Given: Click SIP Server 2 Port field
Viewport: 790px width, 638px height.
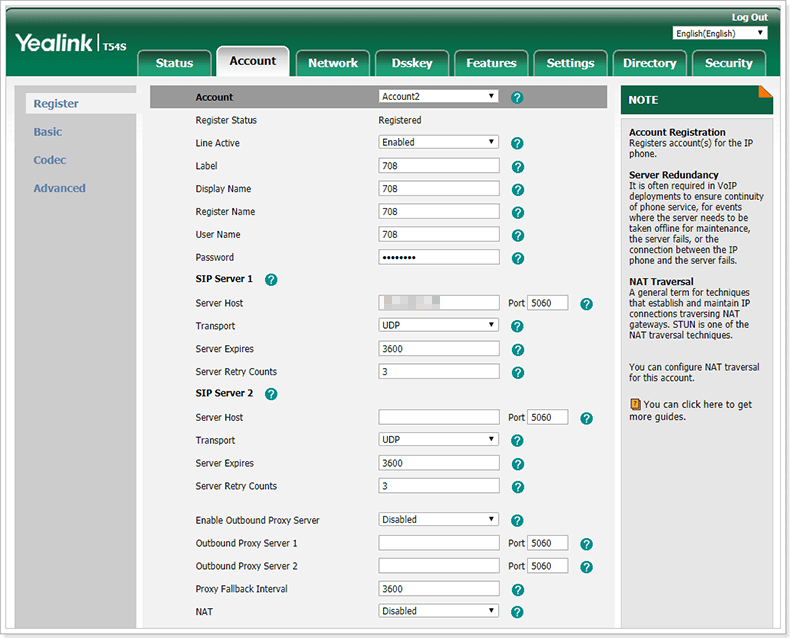Looking at the screenshot, I should tap(548, 417).
